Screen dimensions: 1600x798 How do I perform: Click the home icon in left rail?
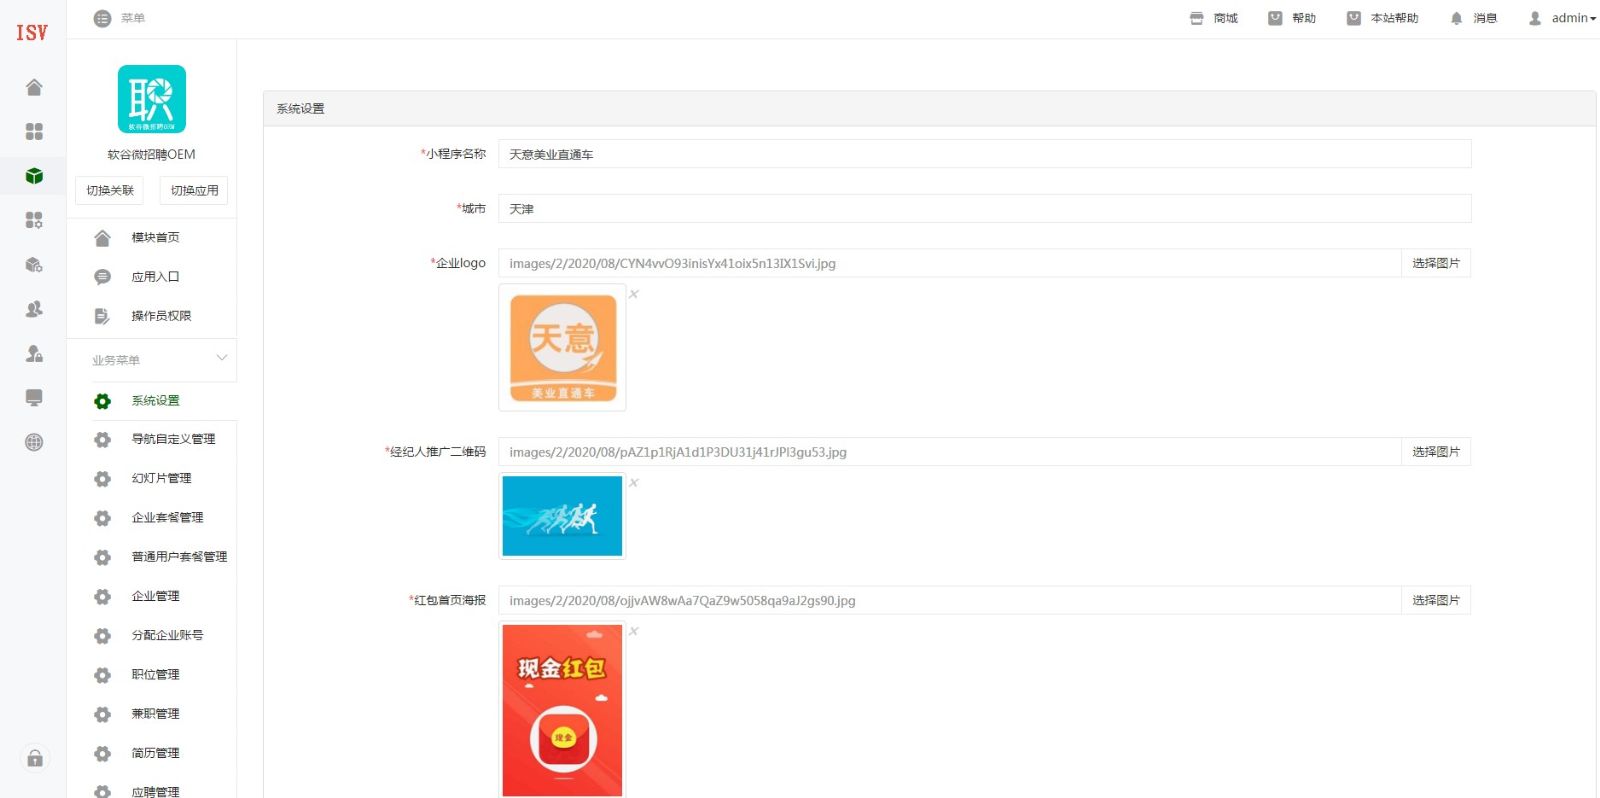tap(34, 87)
